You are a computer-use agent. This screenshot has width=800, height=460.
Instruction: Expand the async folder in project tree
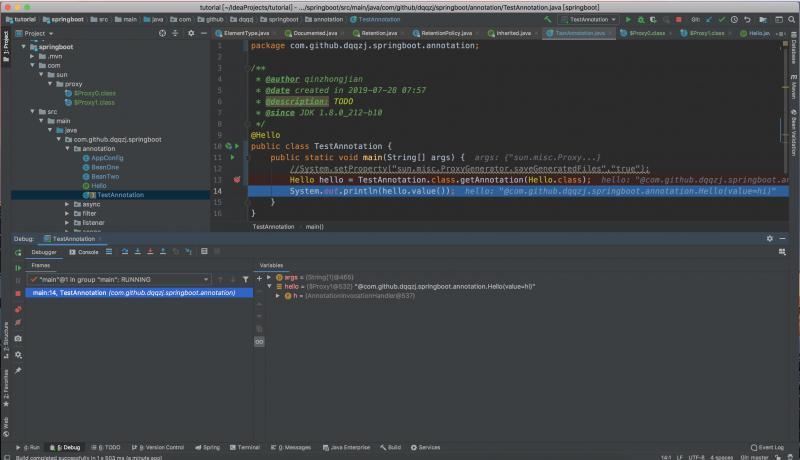pos(68,204)
